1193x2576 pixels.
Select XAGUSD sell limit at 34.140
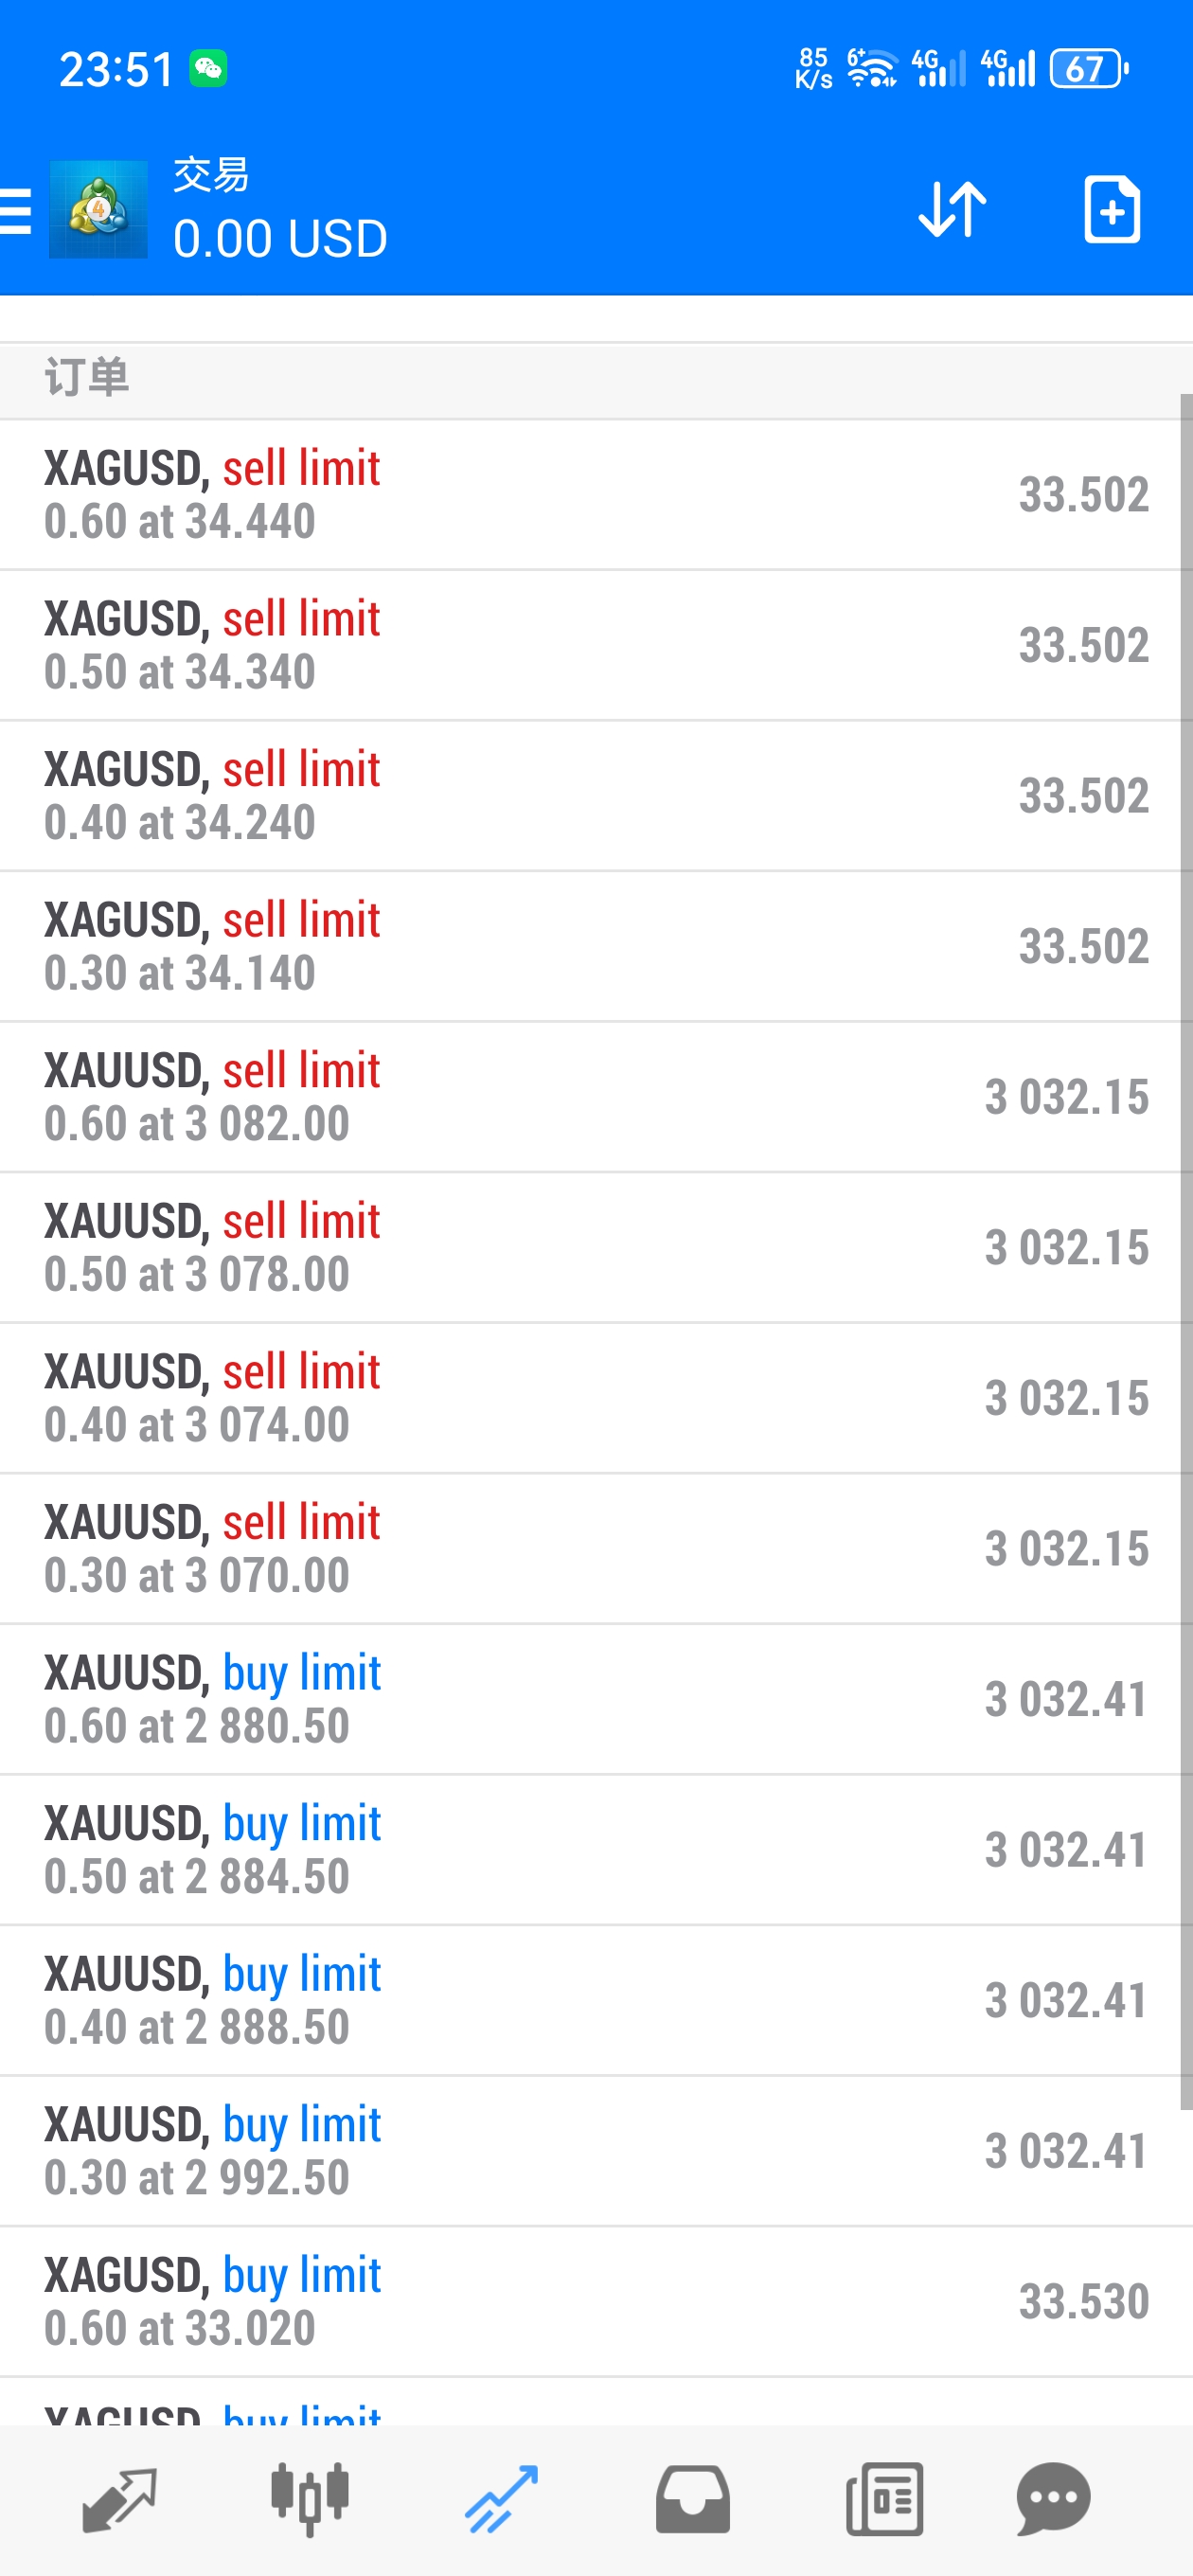click(x=590, y=946)
